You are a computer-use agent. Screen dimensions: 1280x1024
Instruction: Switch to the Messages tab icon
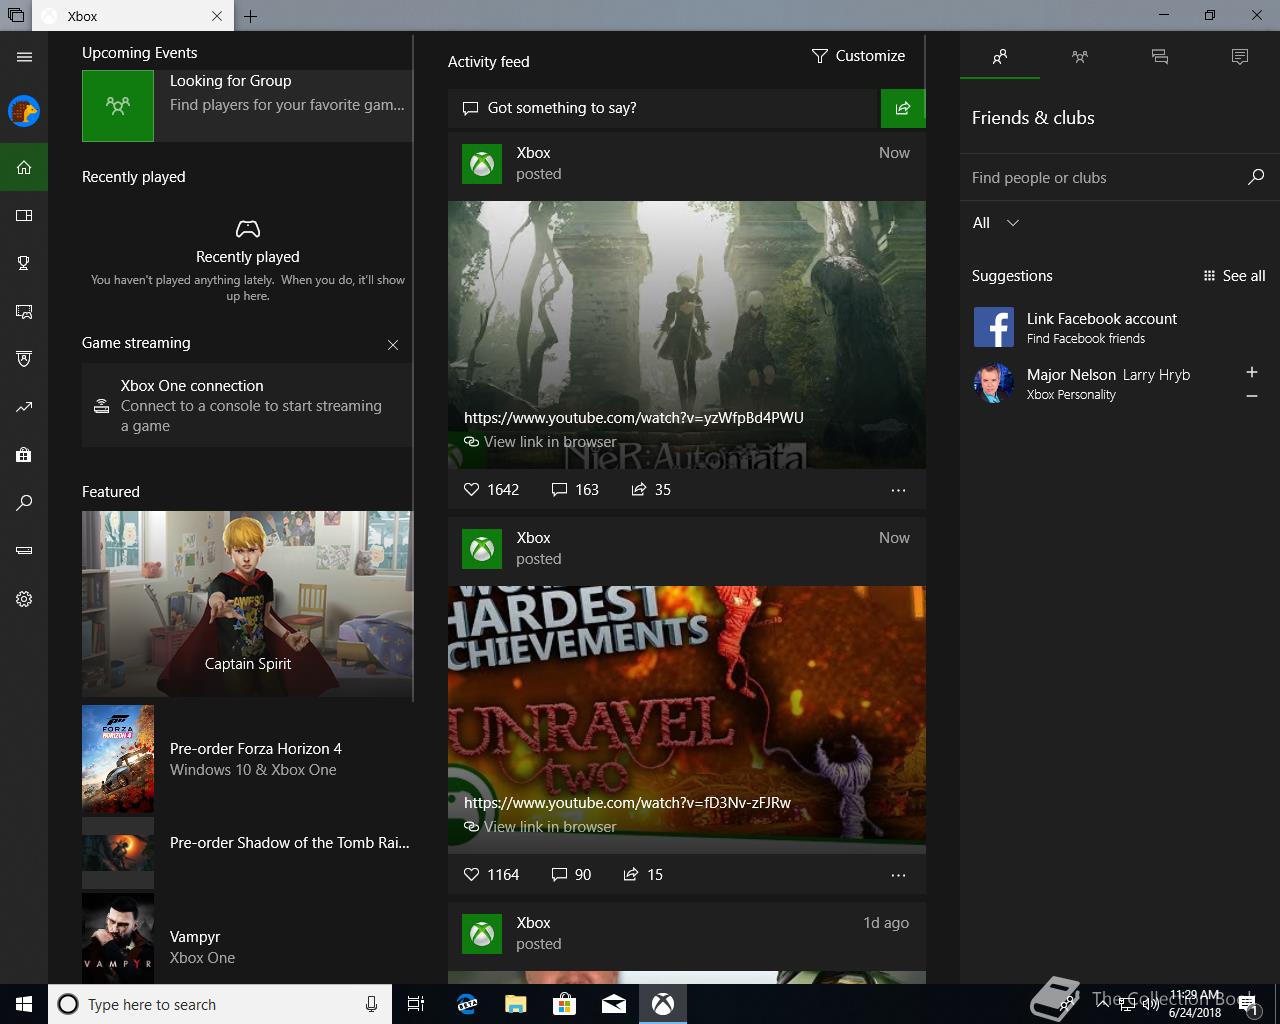click(x=1160, y=57)
